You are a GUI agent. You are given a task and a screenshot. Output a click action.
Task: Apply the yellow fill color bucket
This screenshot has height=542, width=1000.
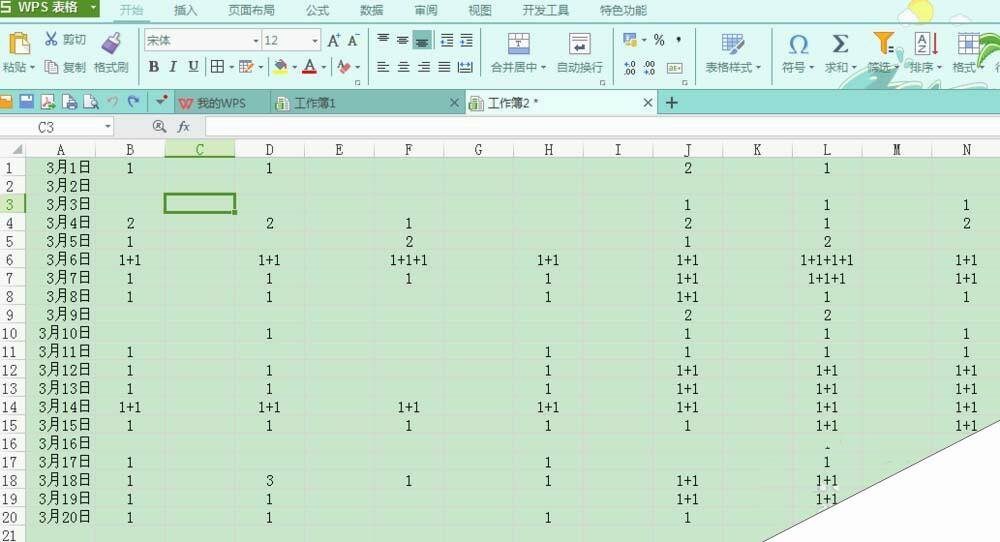pos(281,66)
